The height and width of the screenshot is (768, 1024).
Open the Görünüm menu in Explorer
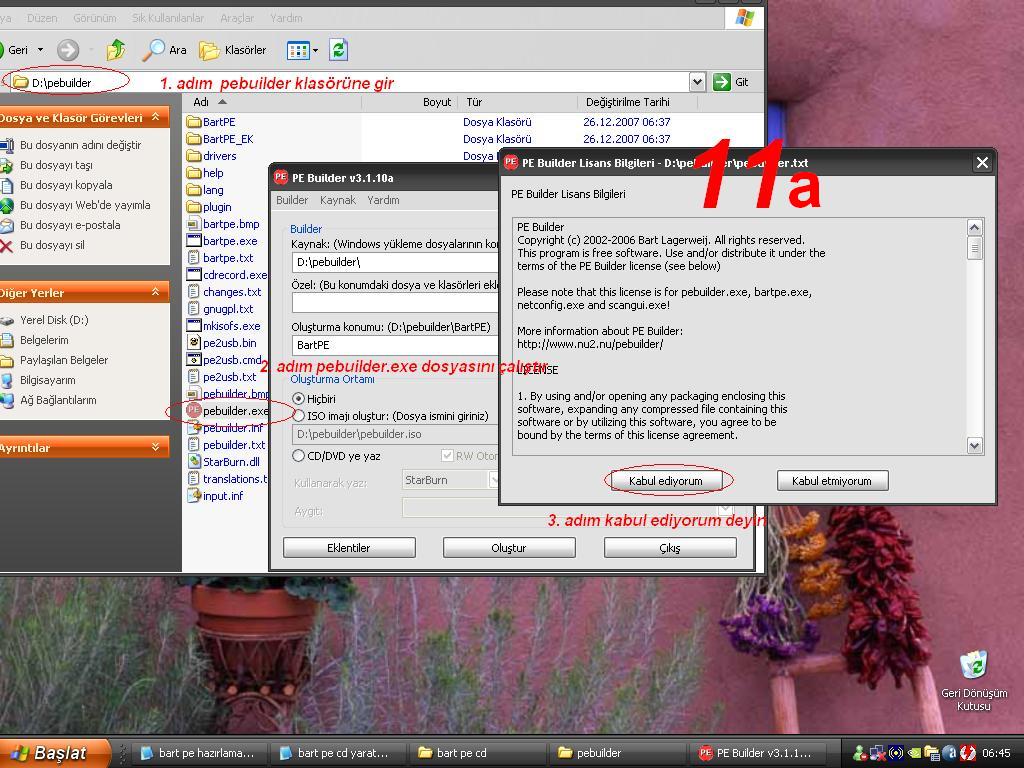pyautogui.click(x=95, y=18)
